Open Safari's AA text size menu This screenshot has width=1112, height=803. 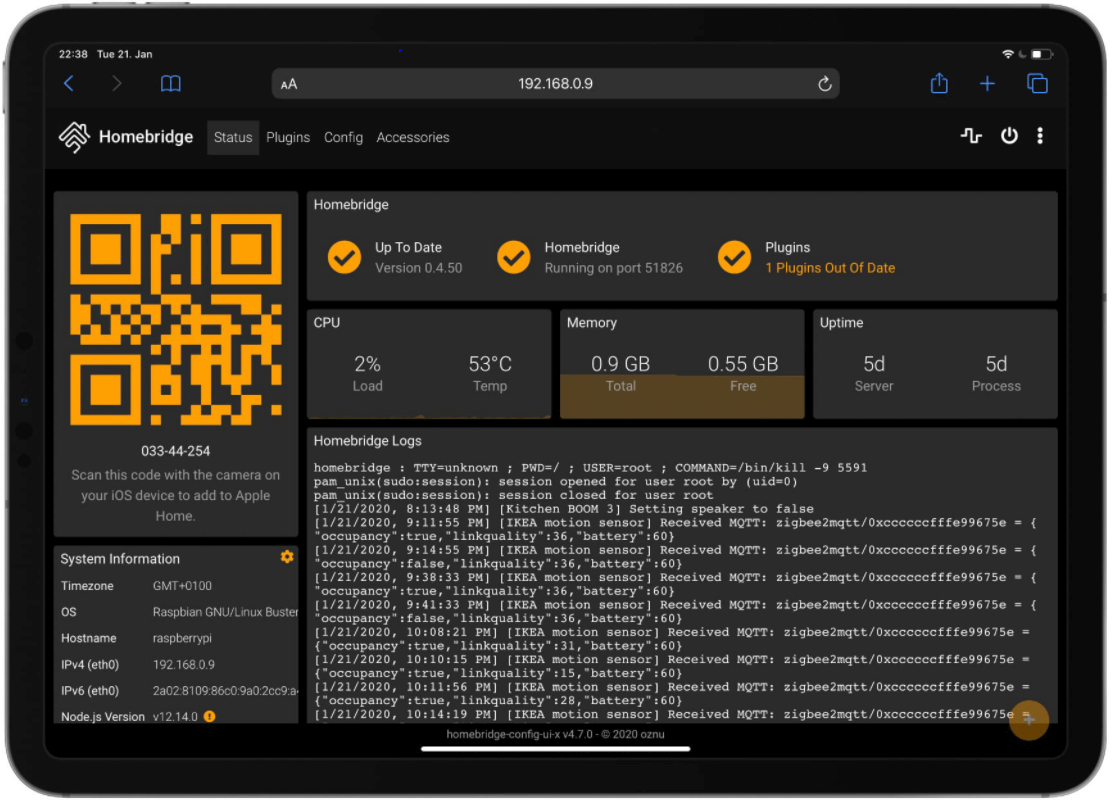[x=289, y=84]
